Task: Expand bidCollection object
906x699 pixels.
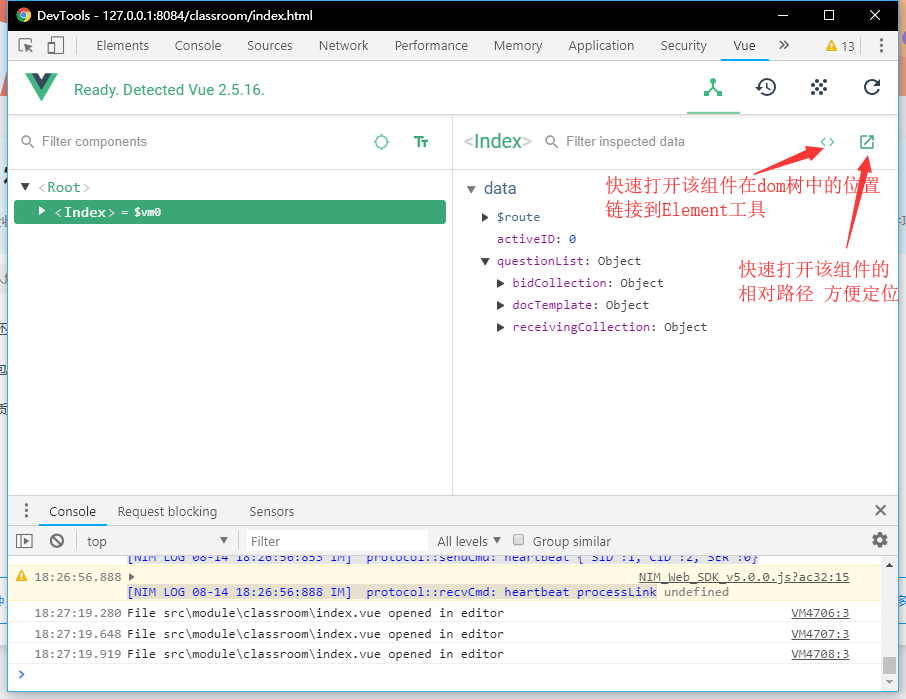Action: (x=501, y=283)
